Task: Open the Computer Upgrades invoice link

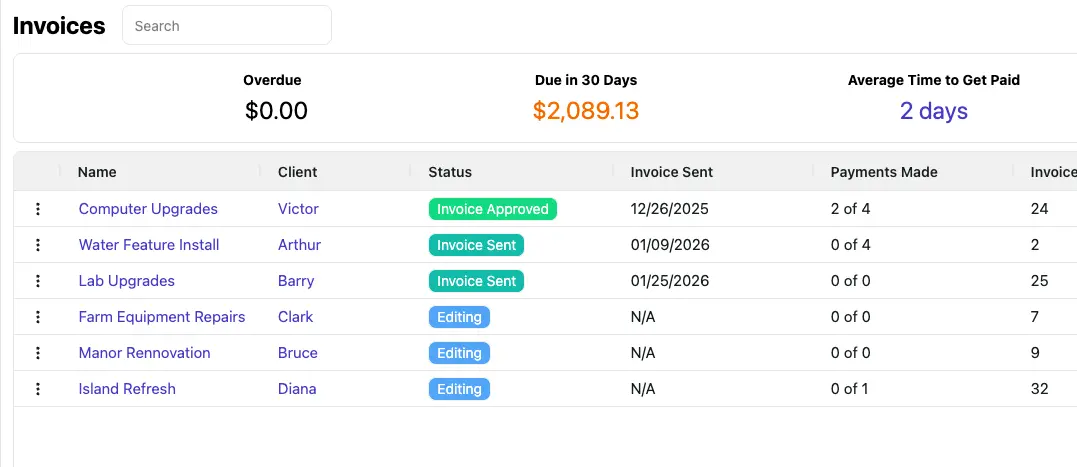Action: pos(148,209)
